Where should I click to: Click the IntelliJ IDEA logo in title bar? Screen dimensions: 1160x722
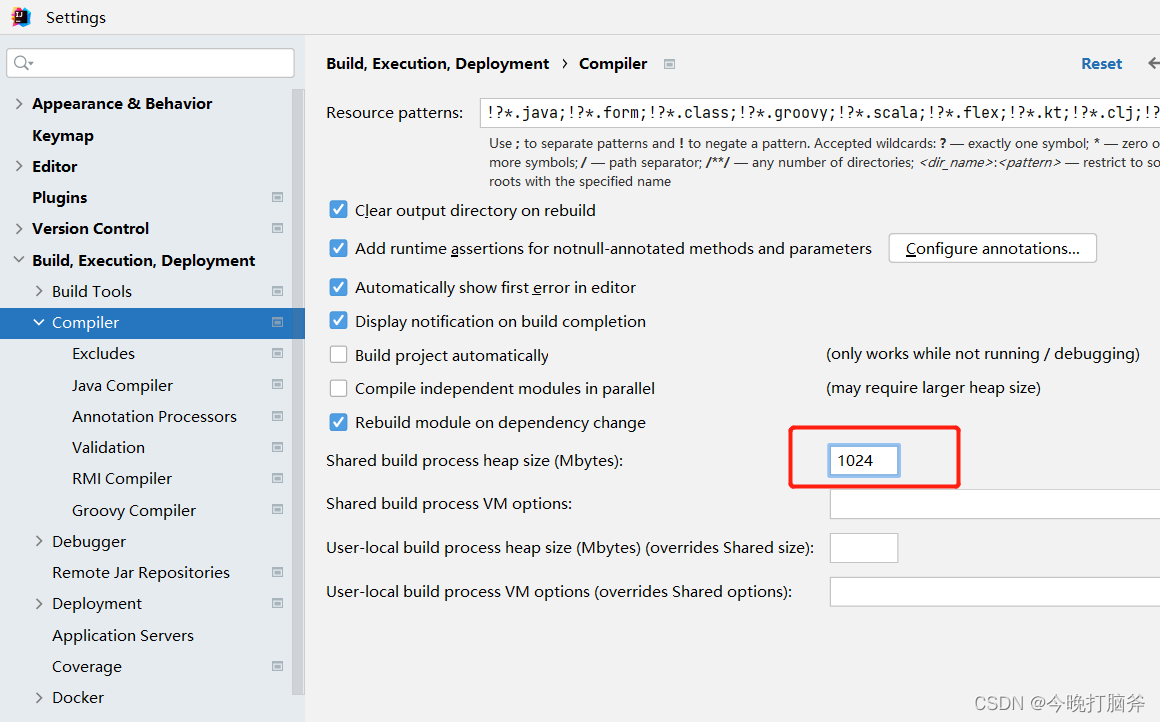[x=21, y=16]
